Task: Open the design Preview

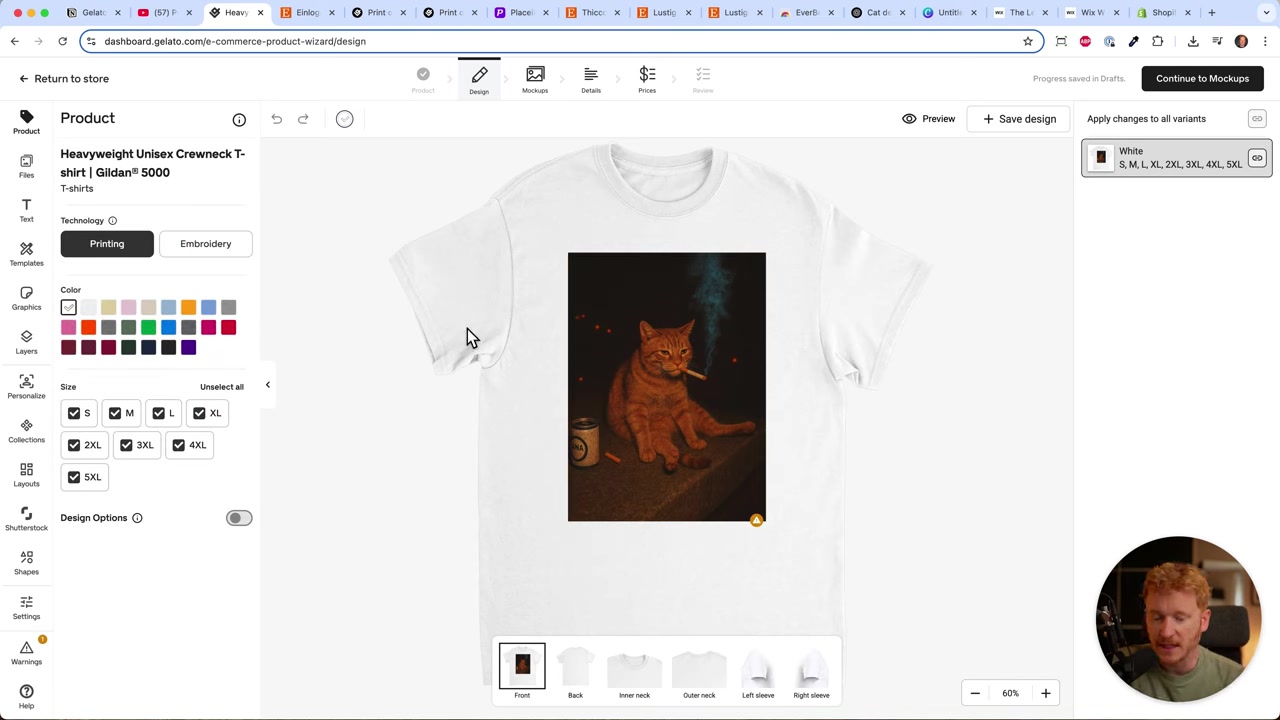Action: click(x=929, y=119)
